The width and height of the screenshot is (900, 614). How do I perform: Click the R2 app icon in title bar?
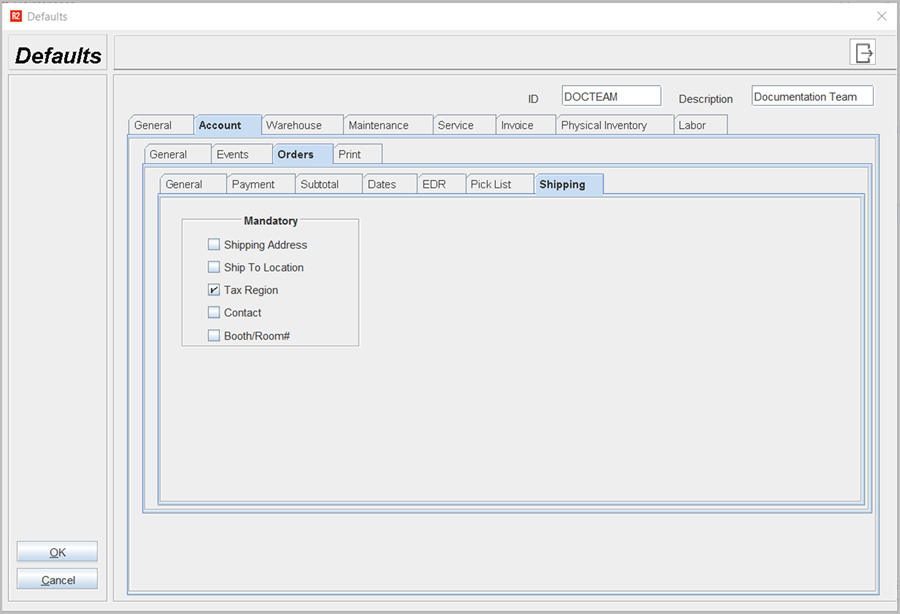pyautogui.click(x=15, y=16)
